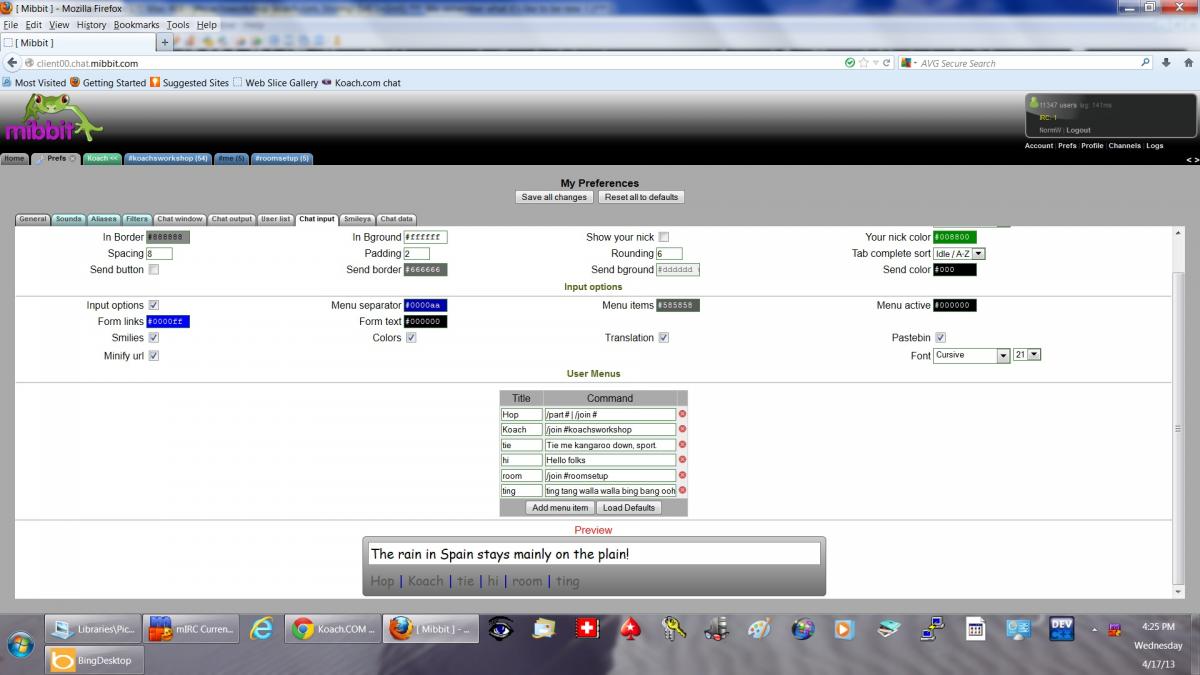Switch to the Chat window tab

(x=180, y=219)
